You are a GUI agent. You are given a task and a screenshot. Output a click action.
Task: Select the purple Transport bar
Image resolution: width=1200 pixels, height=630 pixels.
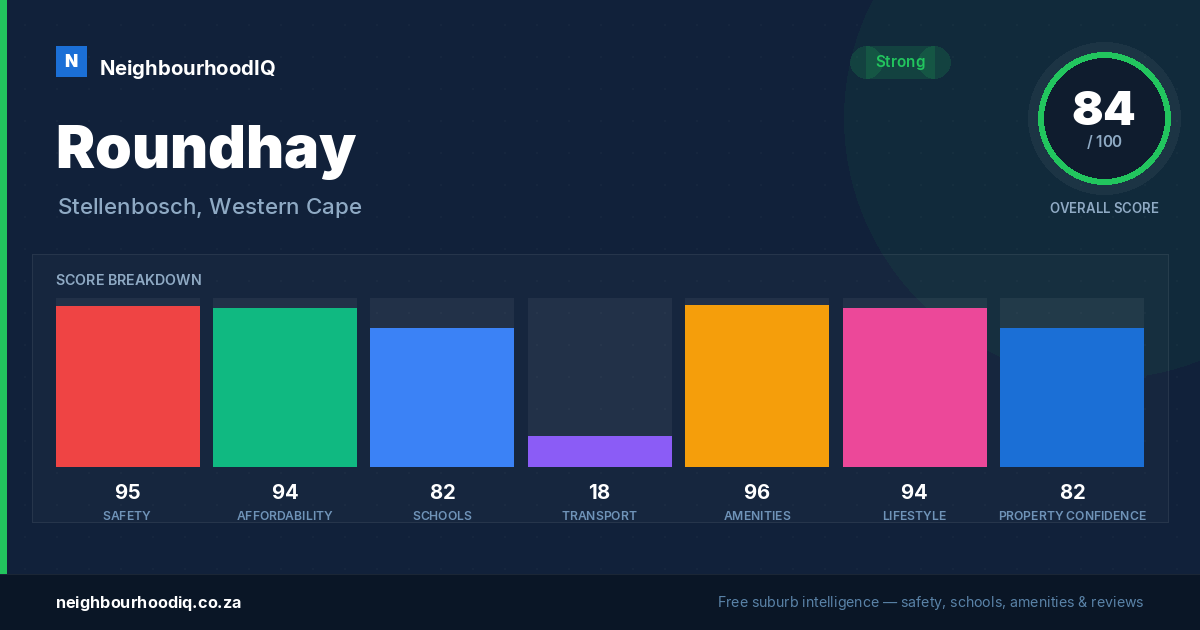[600, 451]
